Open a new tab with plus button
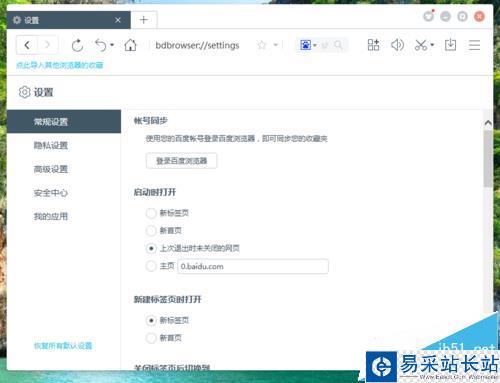Image resolution: width=500 pixels, height=383 pixels. tap(144, 20)
